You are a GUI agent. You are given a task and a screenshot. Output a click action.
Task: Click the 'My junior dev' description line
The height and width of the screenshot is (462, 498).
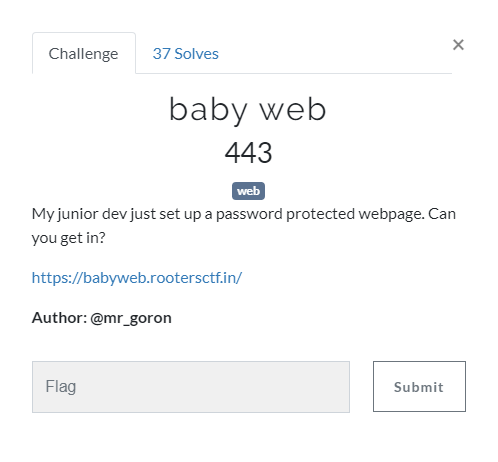pos(244,214)
